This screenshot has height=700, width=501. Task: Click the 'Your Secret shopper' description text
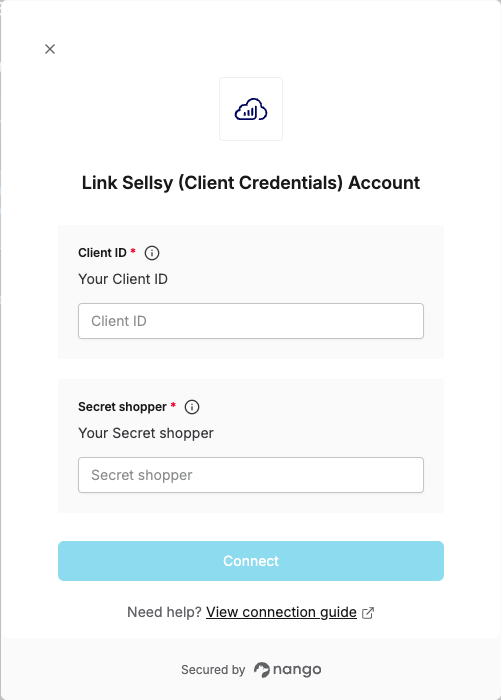(146, 433)
